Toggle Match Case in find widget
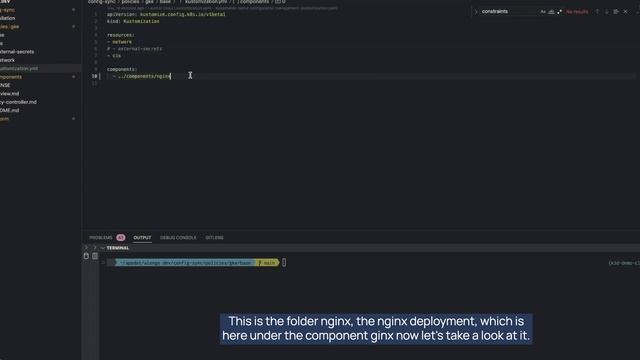The width and height of the screenshot is (640, 360). [543, 12]
